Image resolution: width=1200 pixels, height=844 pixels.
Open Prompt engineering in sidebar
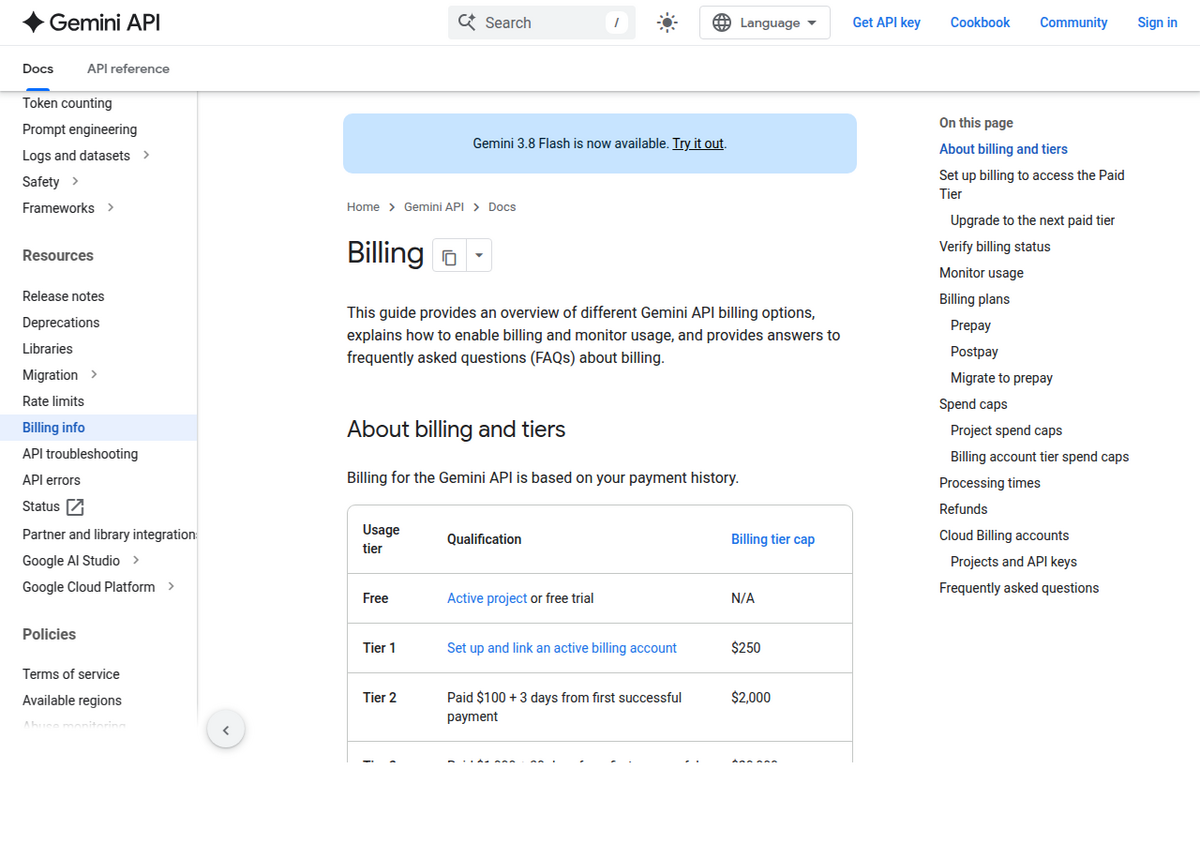[80, 129]
